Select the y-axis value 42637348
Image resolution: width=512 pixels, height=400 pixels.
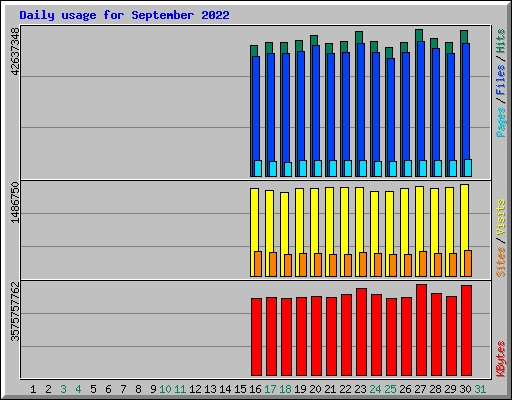click(x=16, y=52)
